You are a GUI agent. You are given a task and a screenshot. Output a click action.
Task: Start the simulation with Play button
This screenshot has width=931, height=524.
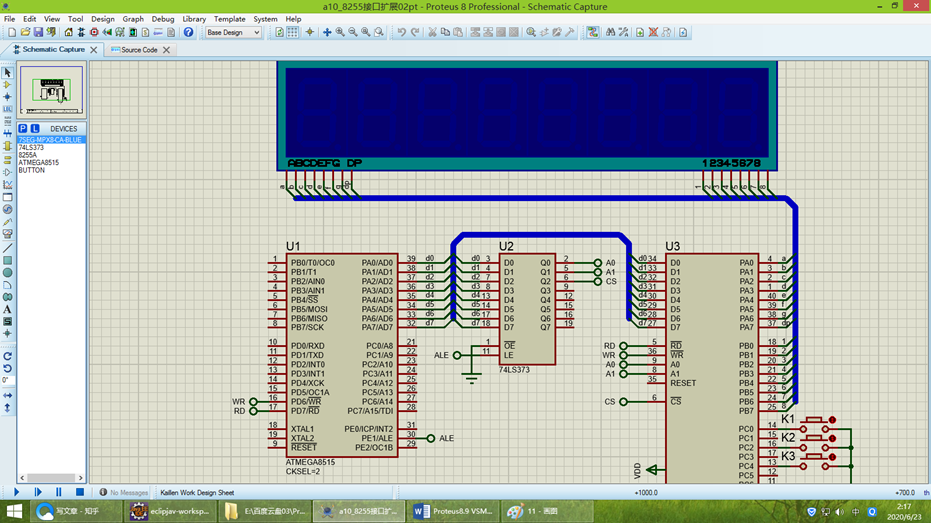click(x=16, y=492)
